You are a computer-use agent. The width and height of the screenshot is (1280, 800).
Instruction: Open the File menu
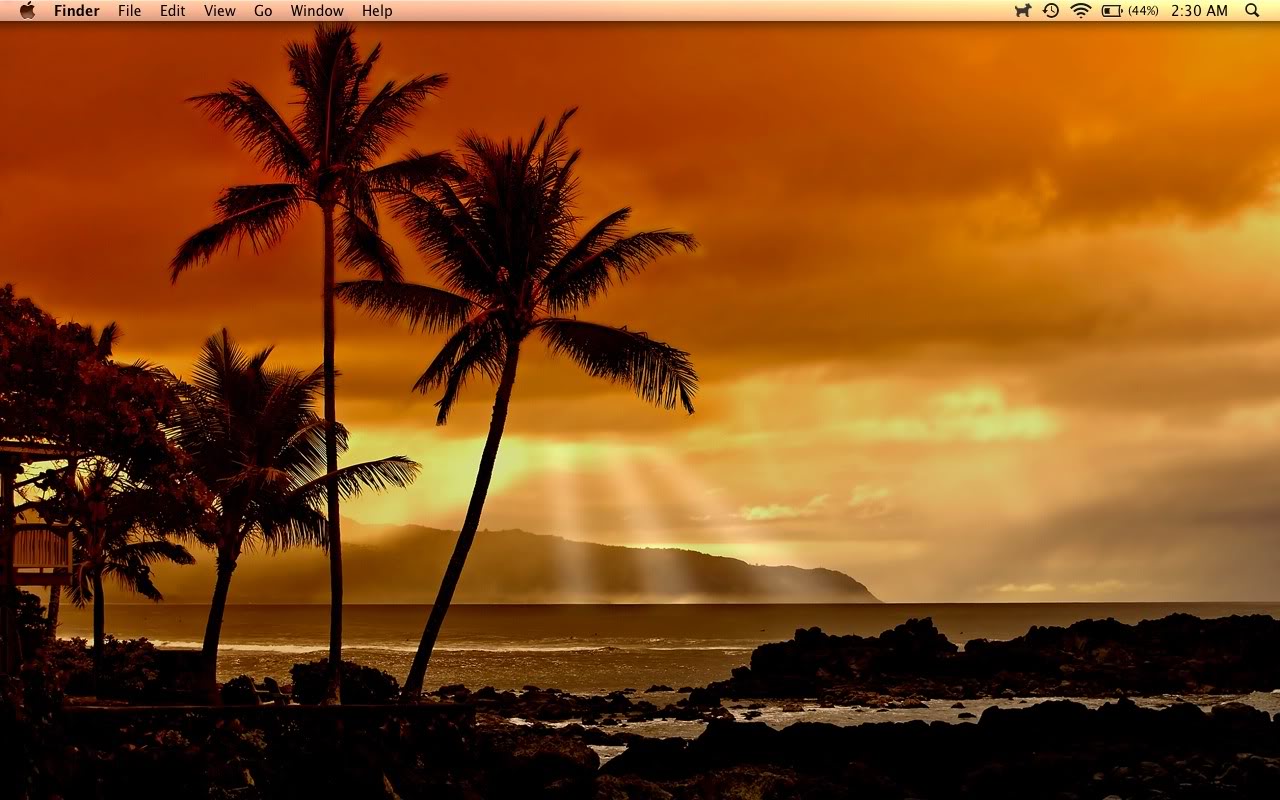pyautogui.click(x=129, y=11)
